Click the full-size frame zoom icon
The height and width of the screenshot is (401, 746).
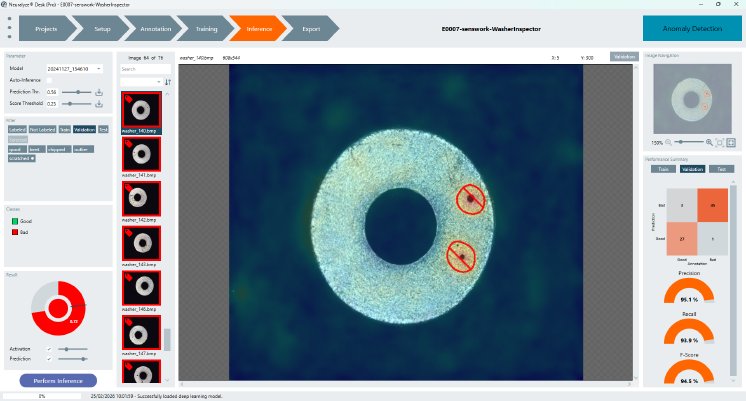point(732,142)
